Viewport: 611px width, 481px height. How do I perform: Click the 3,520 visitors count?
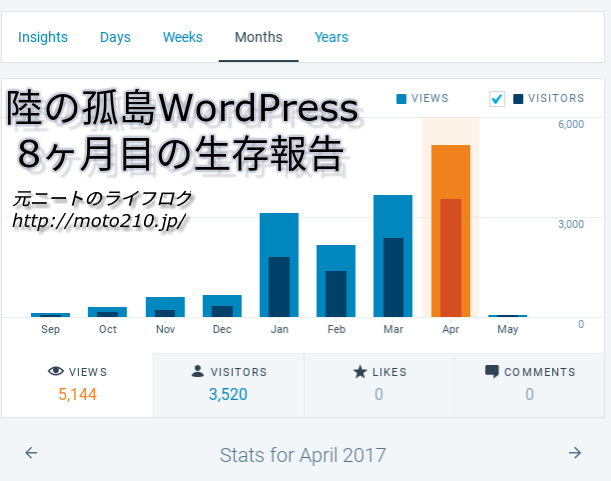(228, 394)
